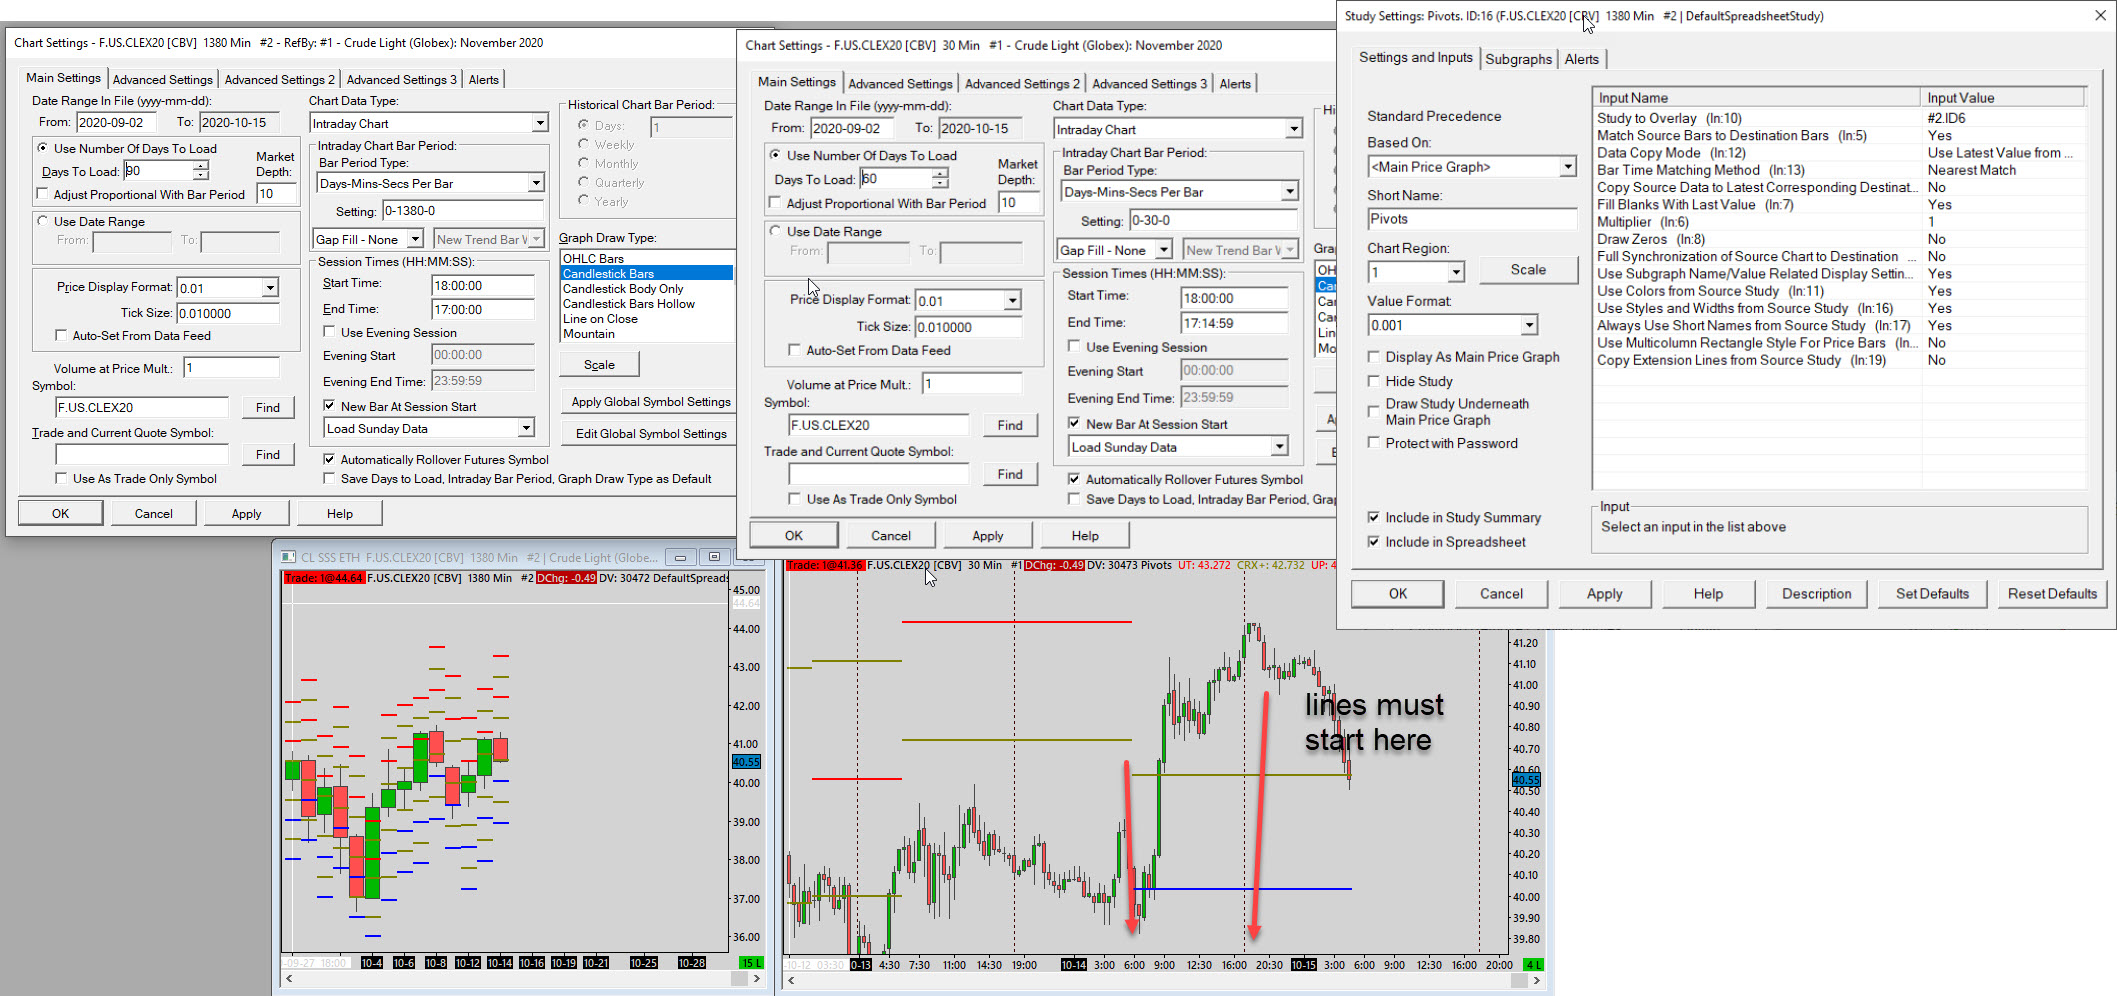Decrease Days To Load in 1380 Min settings

pos(200,176)
